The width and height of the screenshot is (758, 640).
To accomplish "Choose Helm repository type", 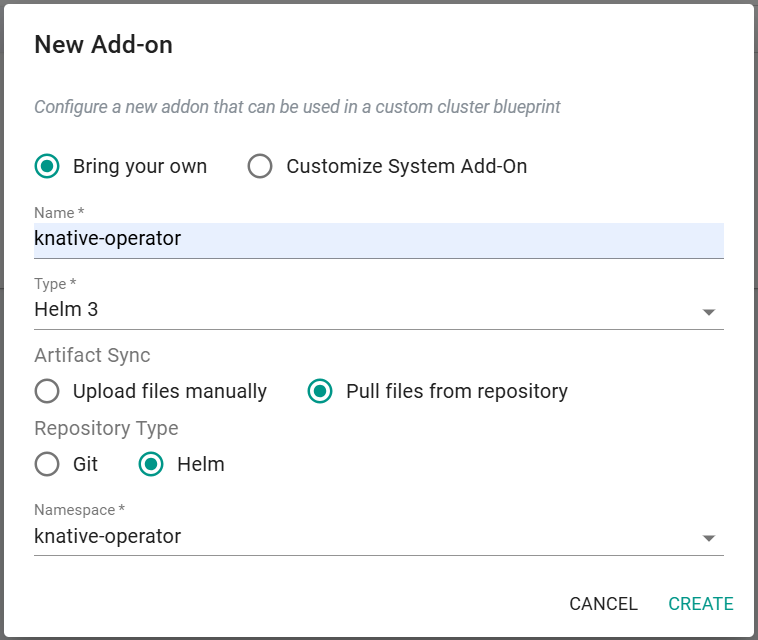I will (x=151, y=464).
